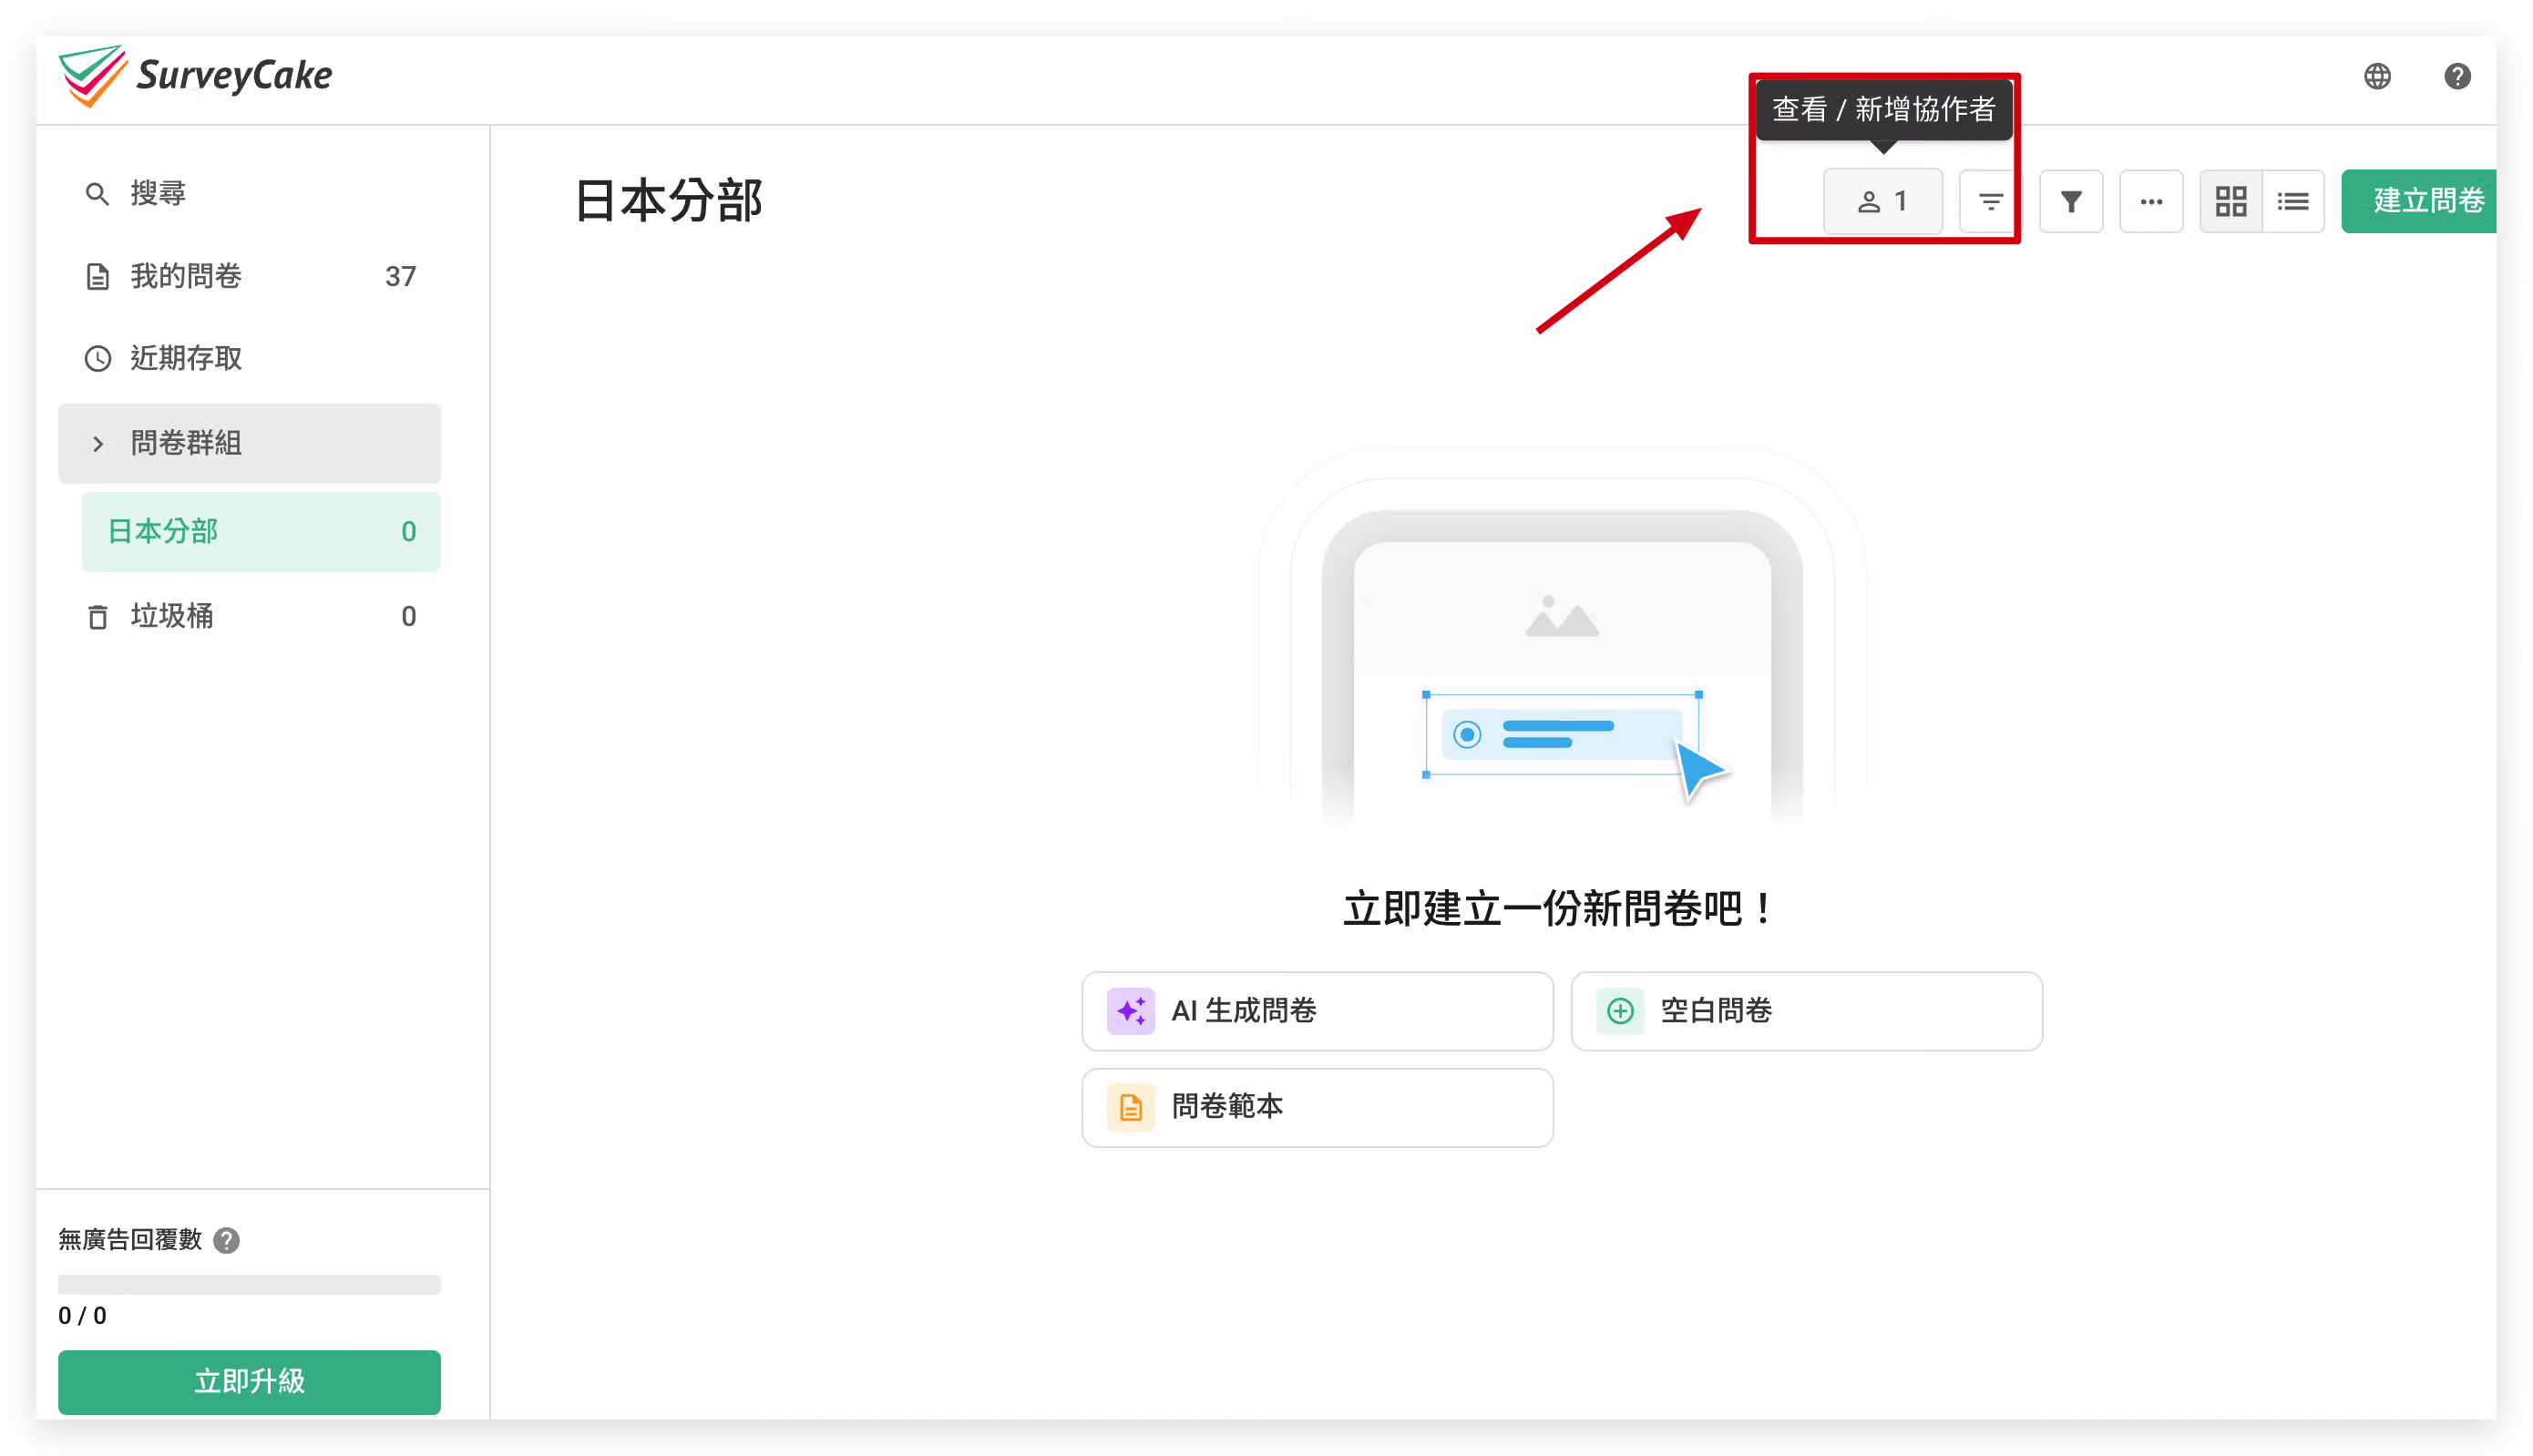This screenshot has height=1456, width=2533.
Task: Open 近期存取 in the sidebar
Action: [249, 358]
